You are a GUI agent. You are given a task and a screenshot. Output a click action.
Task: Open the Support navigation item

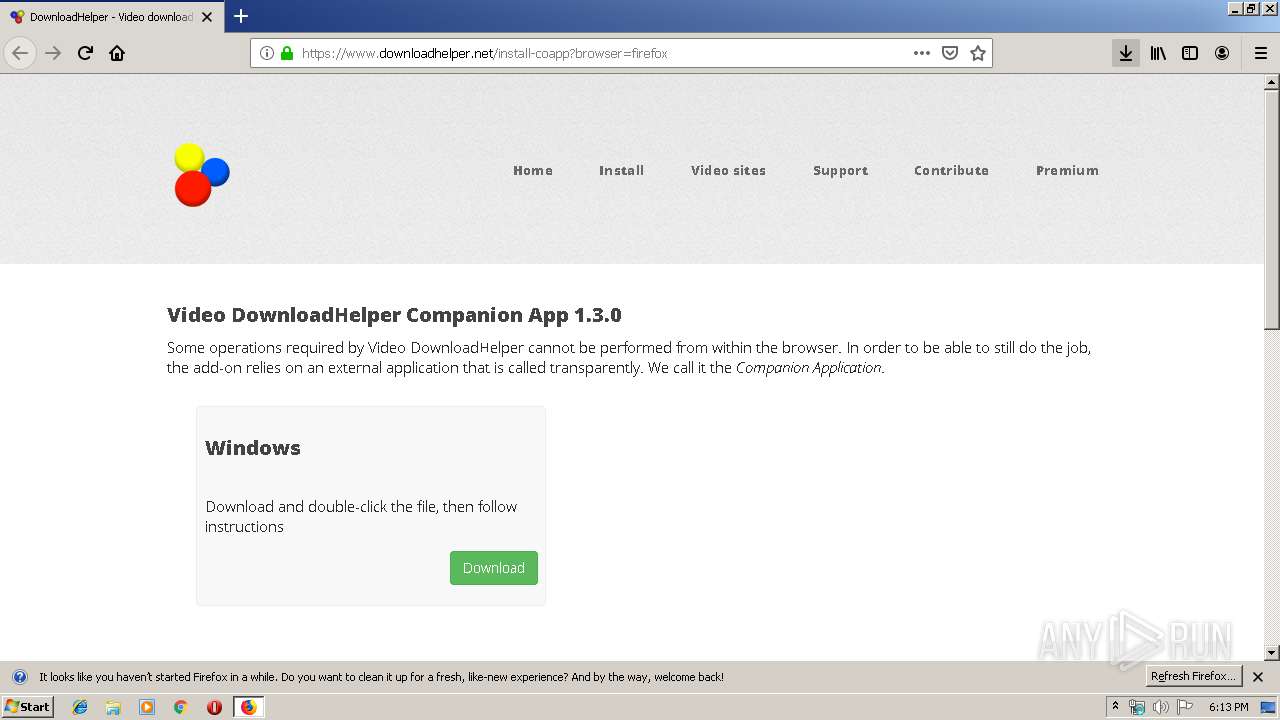point(840,170)
